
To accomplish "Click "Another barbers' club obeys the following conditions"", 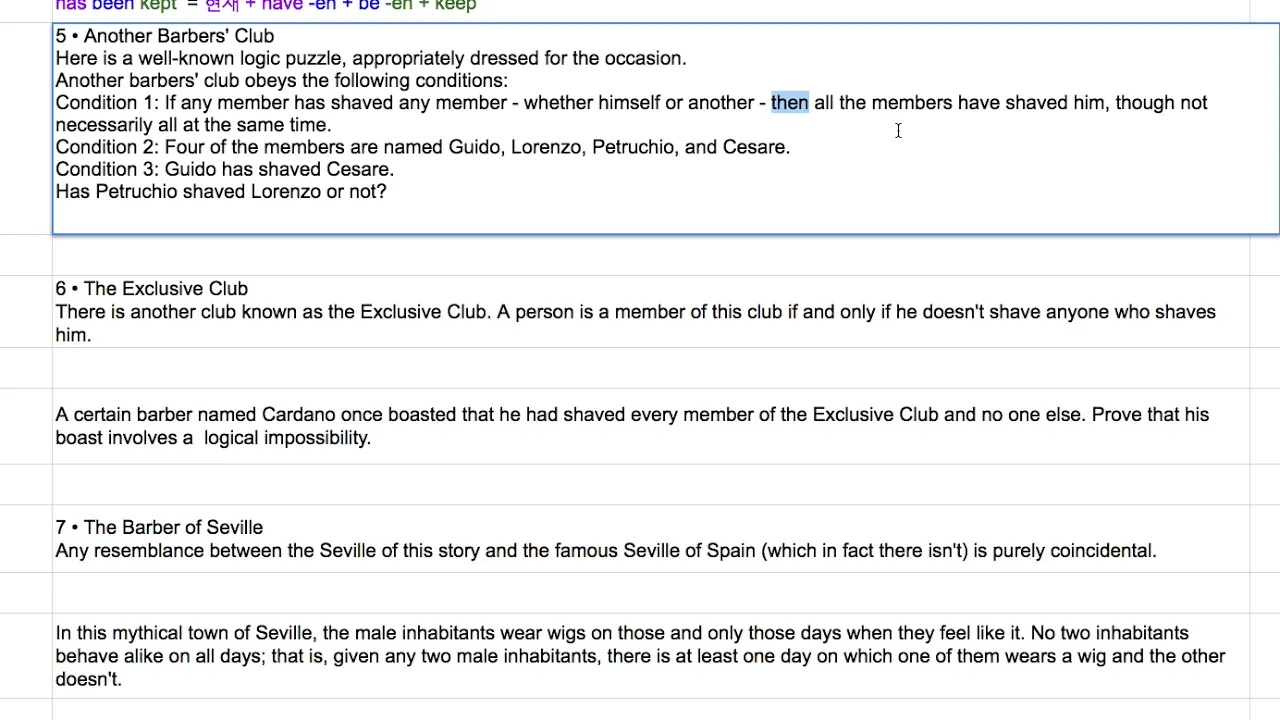I will [282, 80].
